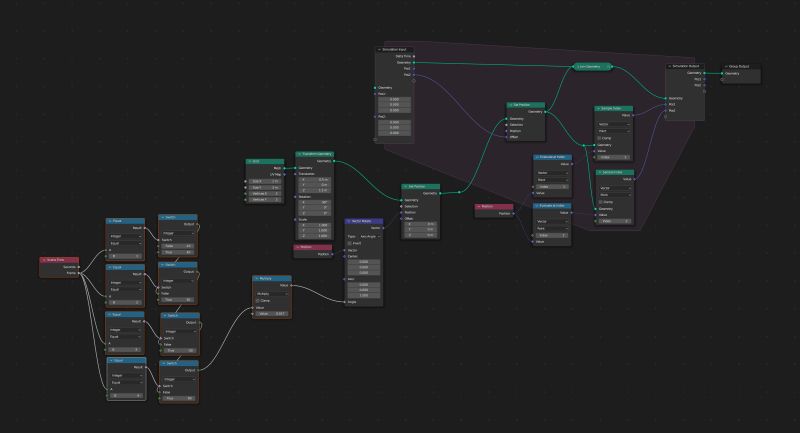The height and width of the screenshot is (433, 800).
Task: Click Multiply node Value output socket
Action: point(291,285)
